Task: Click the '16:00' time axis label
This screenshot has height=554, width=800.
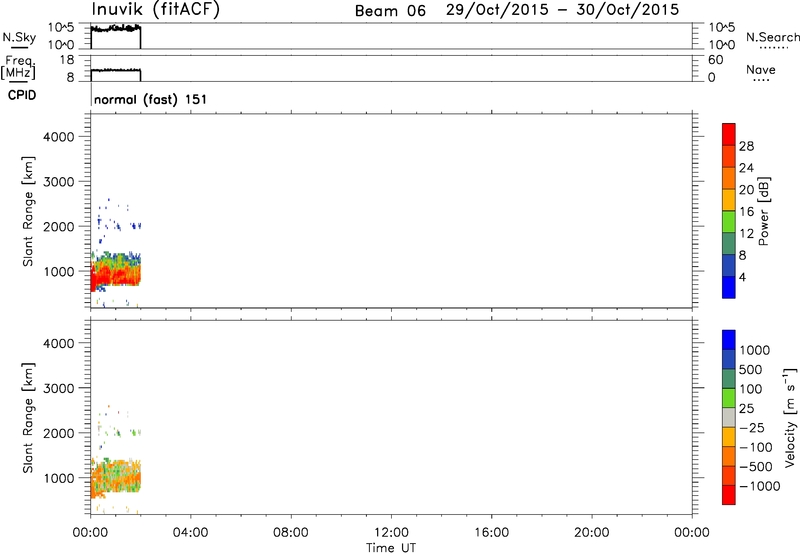Action: click(491, 533)
